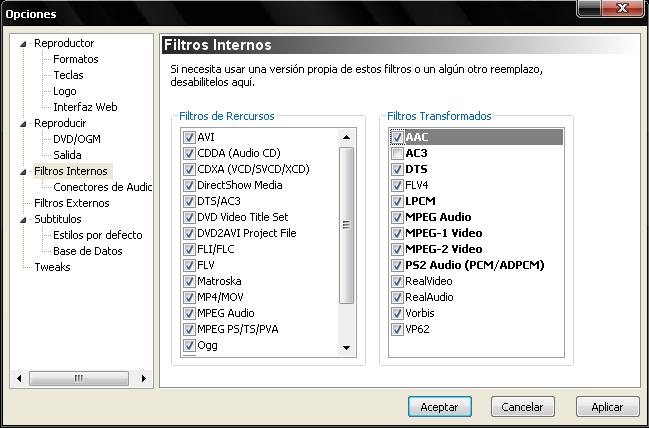Click the Aceptar button
This screenshot has width=649, height=428.
tap(440, 407)
